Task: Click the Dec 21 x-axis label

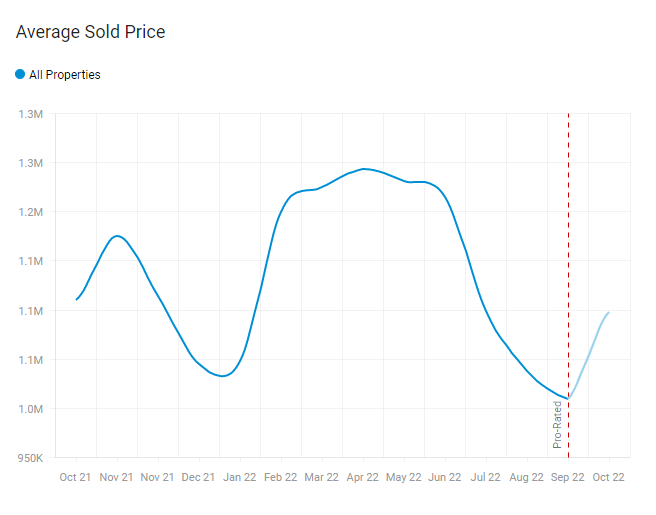Action: (199, 477)
